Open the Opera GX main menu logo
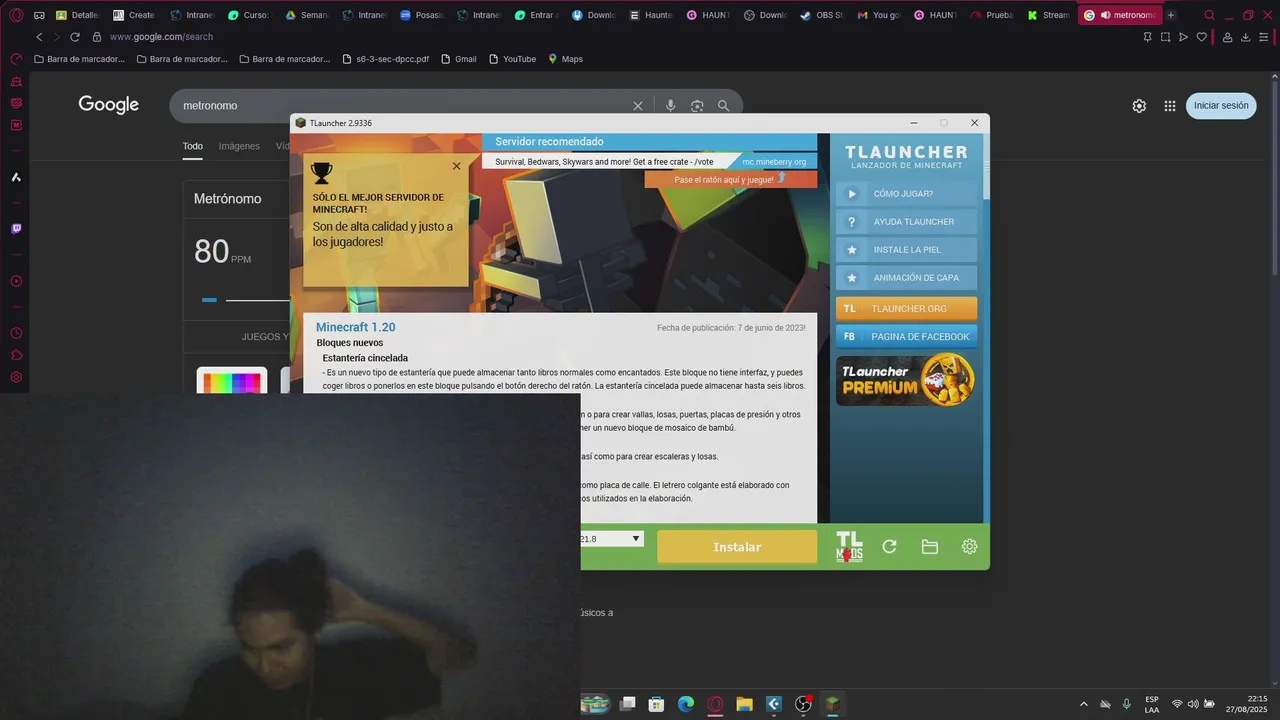Screen dimensions: 1280x720 point(16,15)
